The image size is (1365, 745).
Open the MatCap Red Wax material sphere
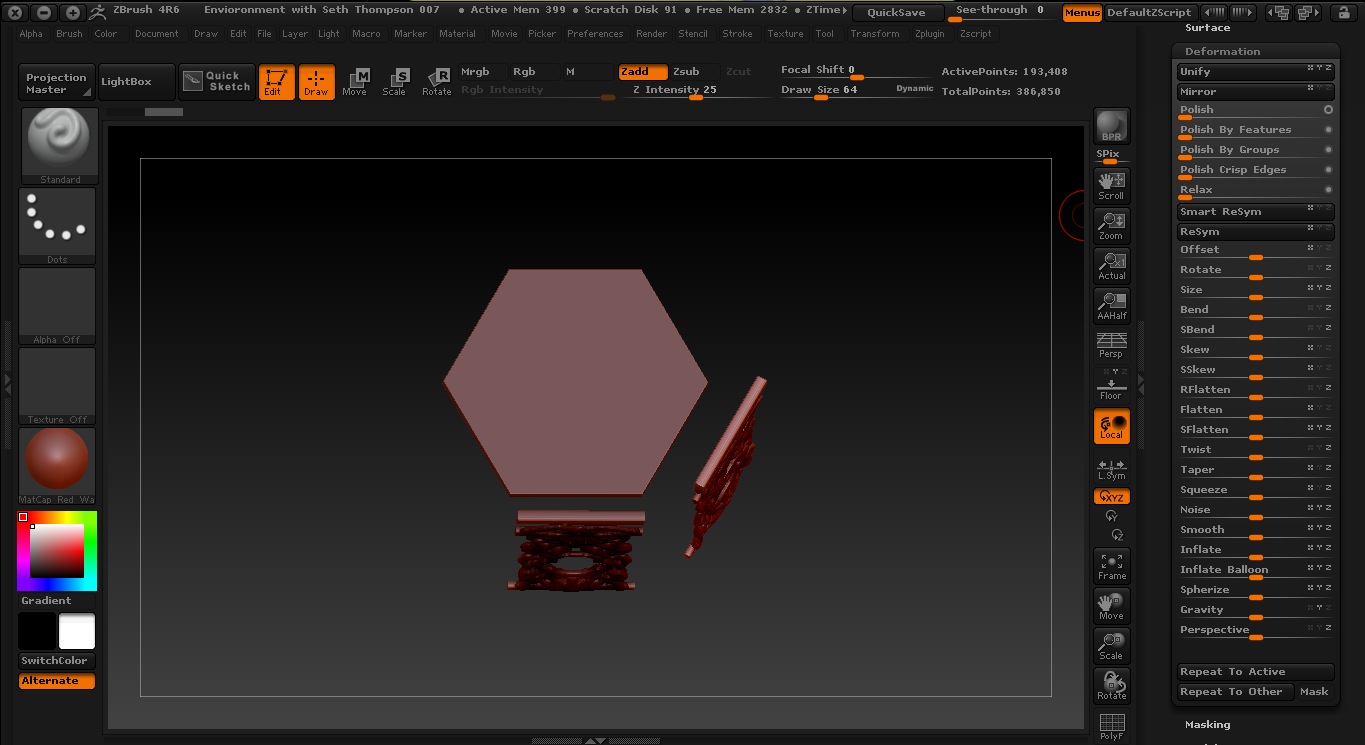58,466
